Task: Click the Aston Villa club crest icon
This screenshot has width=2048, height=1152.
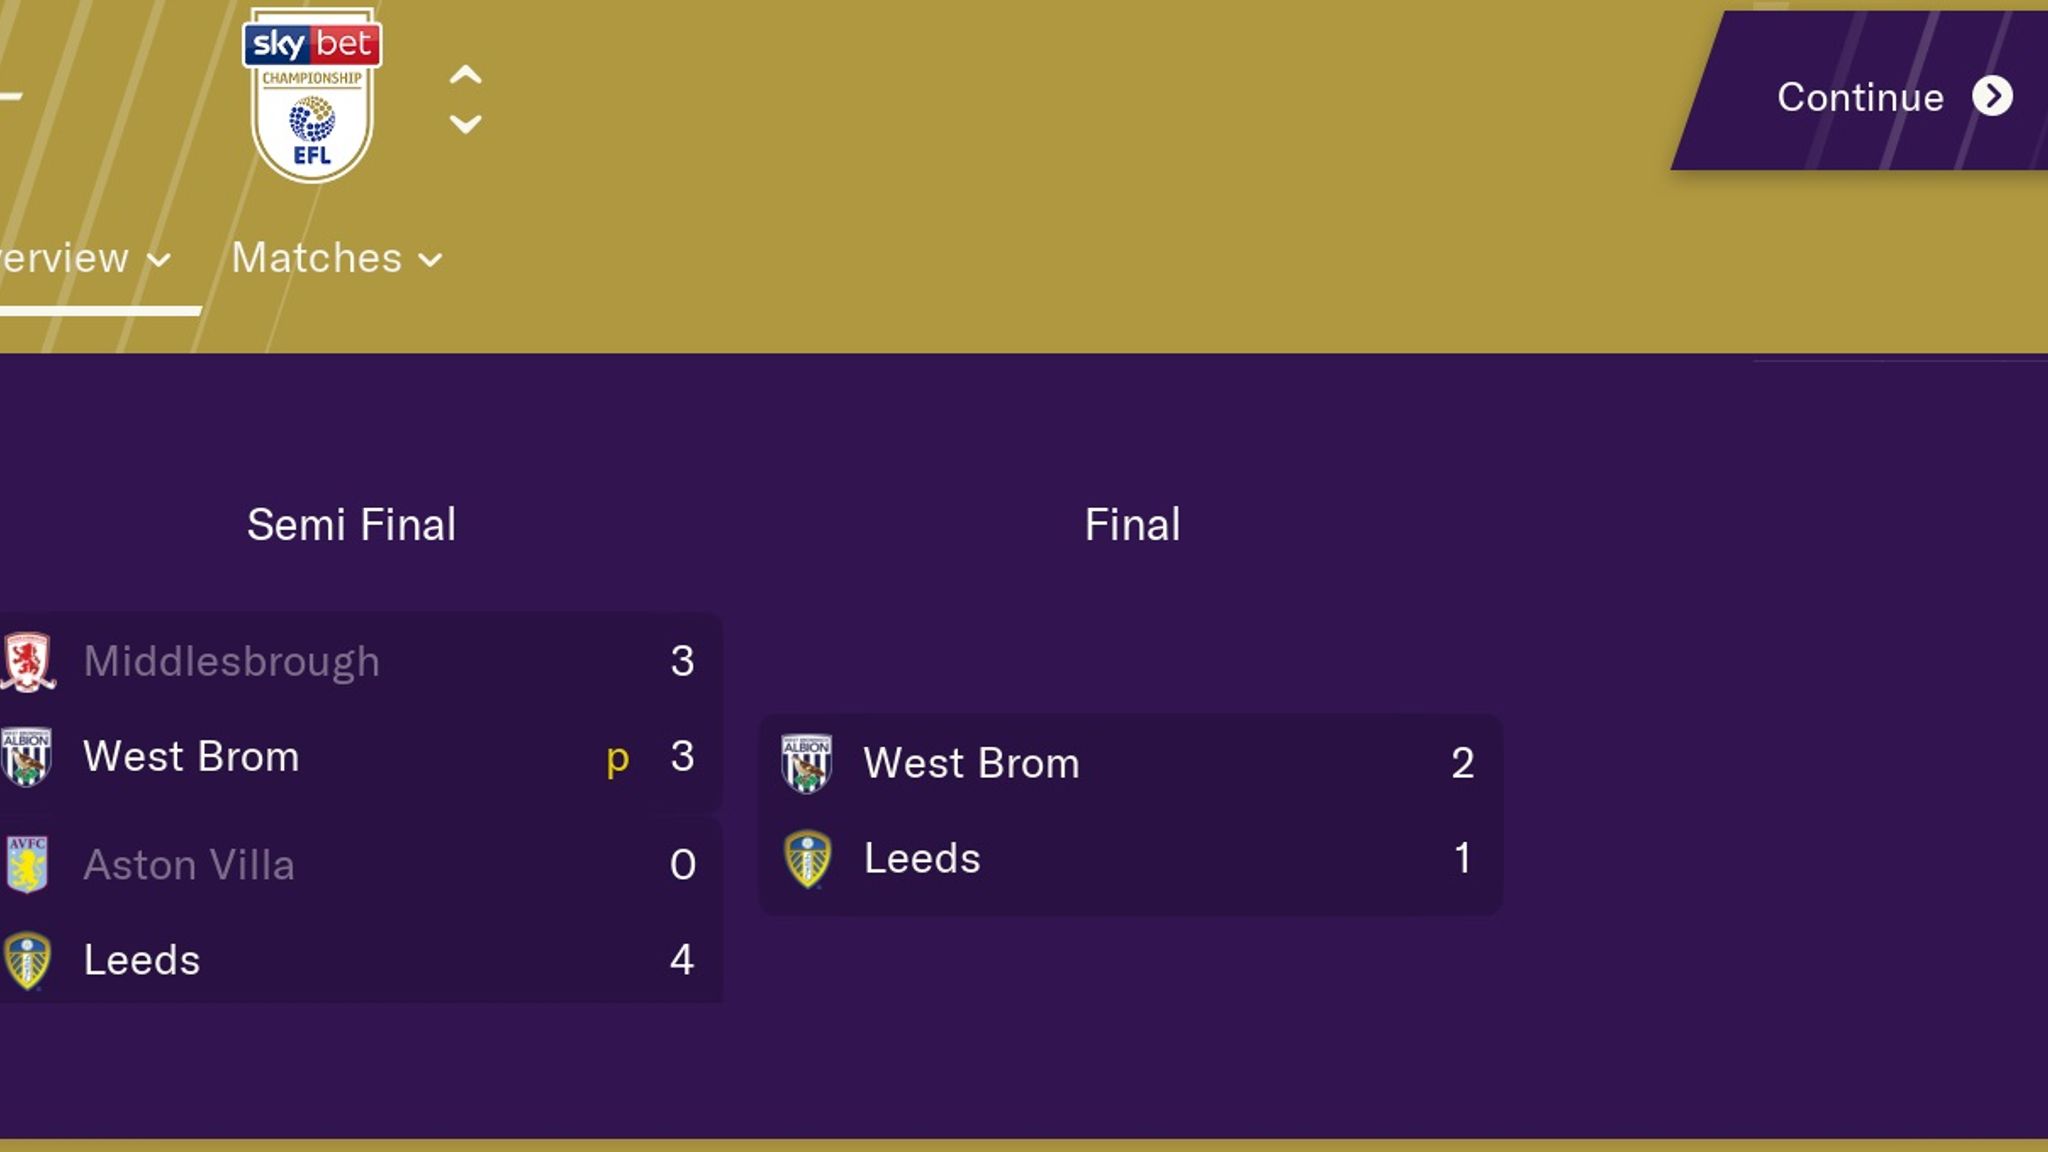Action: tap(28, 862)
